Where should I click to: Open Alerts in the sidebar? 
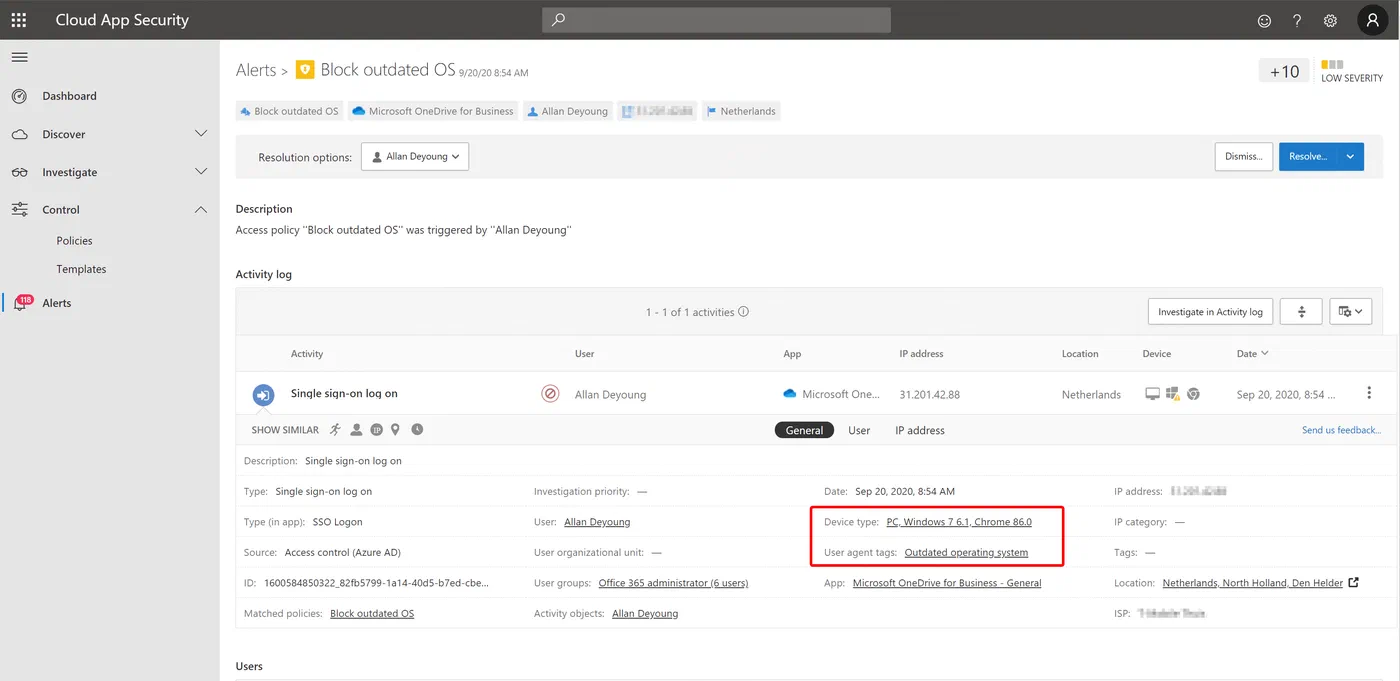pos(56,303)
